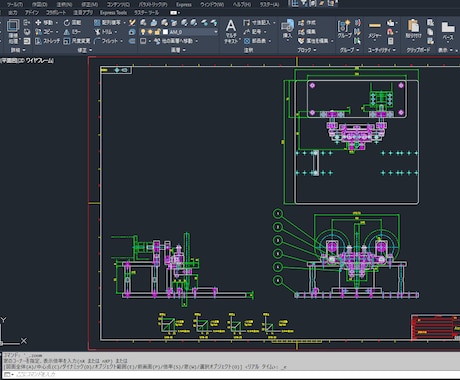
Task: Click the ブロック 作成 (Create block) tool
Action: point(307,23)
